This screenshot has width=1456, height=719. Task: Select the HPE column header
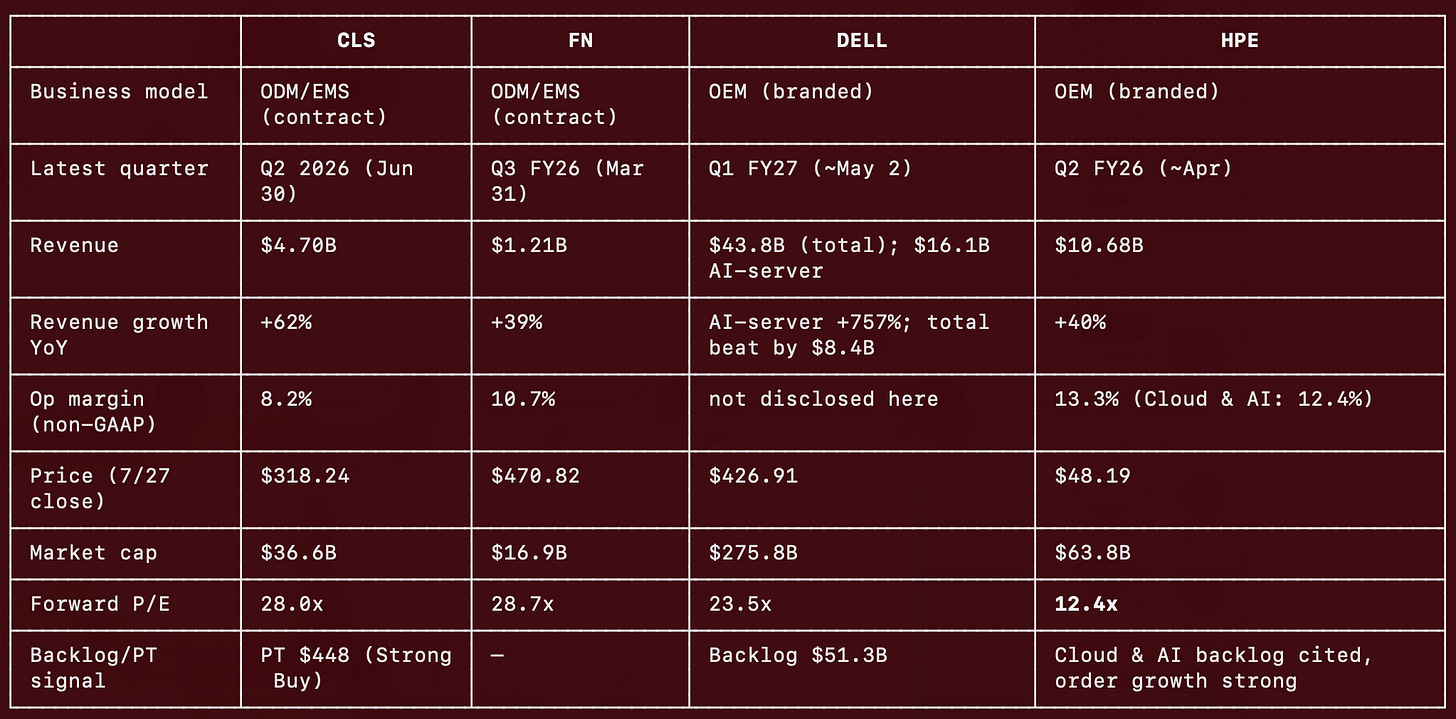1244,41
